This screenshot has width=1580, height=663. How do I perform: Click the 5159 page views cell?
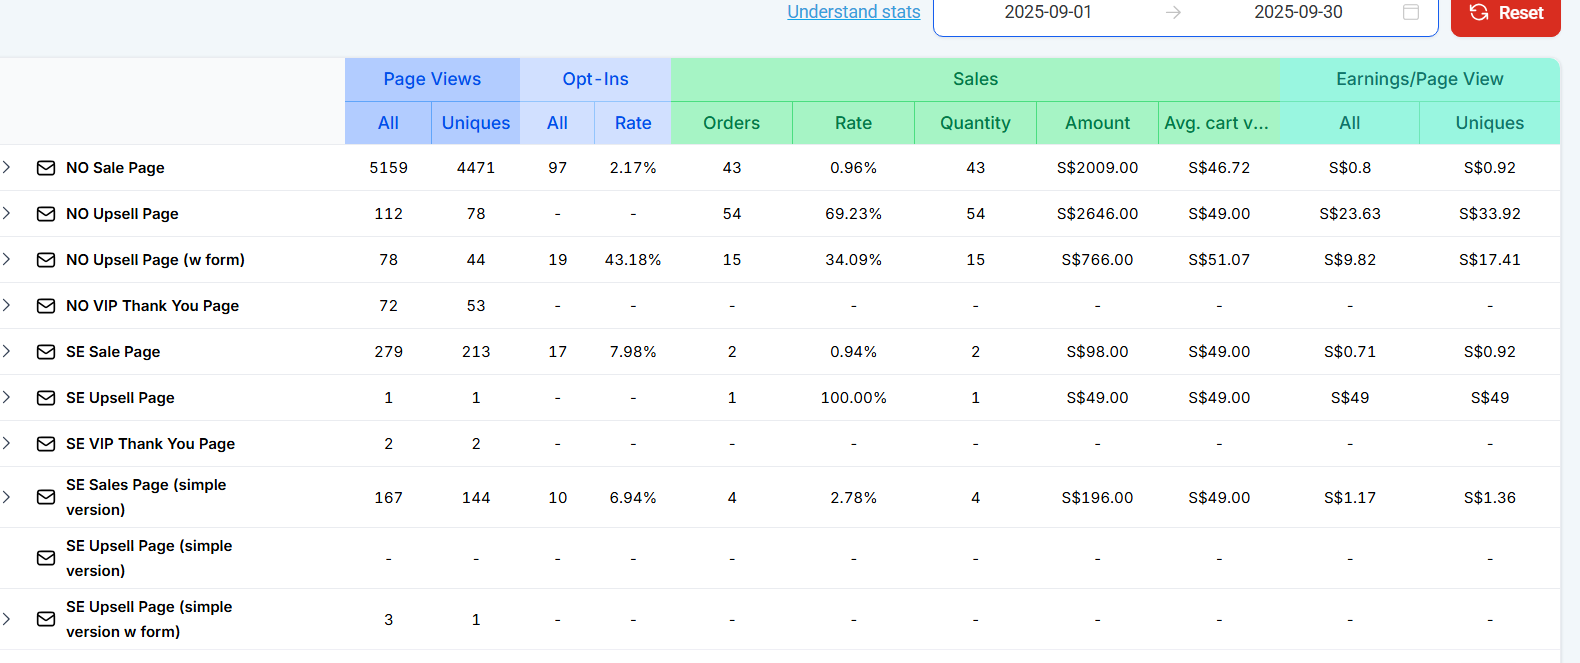click(x=388, y=168)
